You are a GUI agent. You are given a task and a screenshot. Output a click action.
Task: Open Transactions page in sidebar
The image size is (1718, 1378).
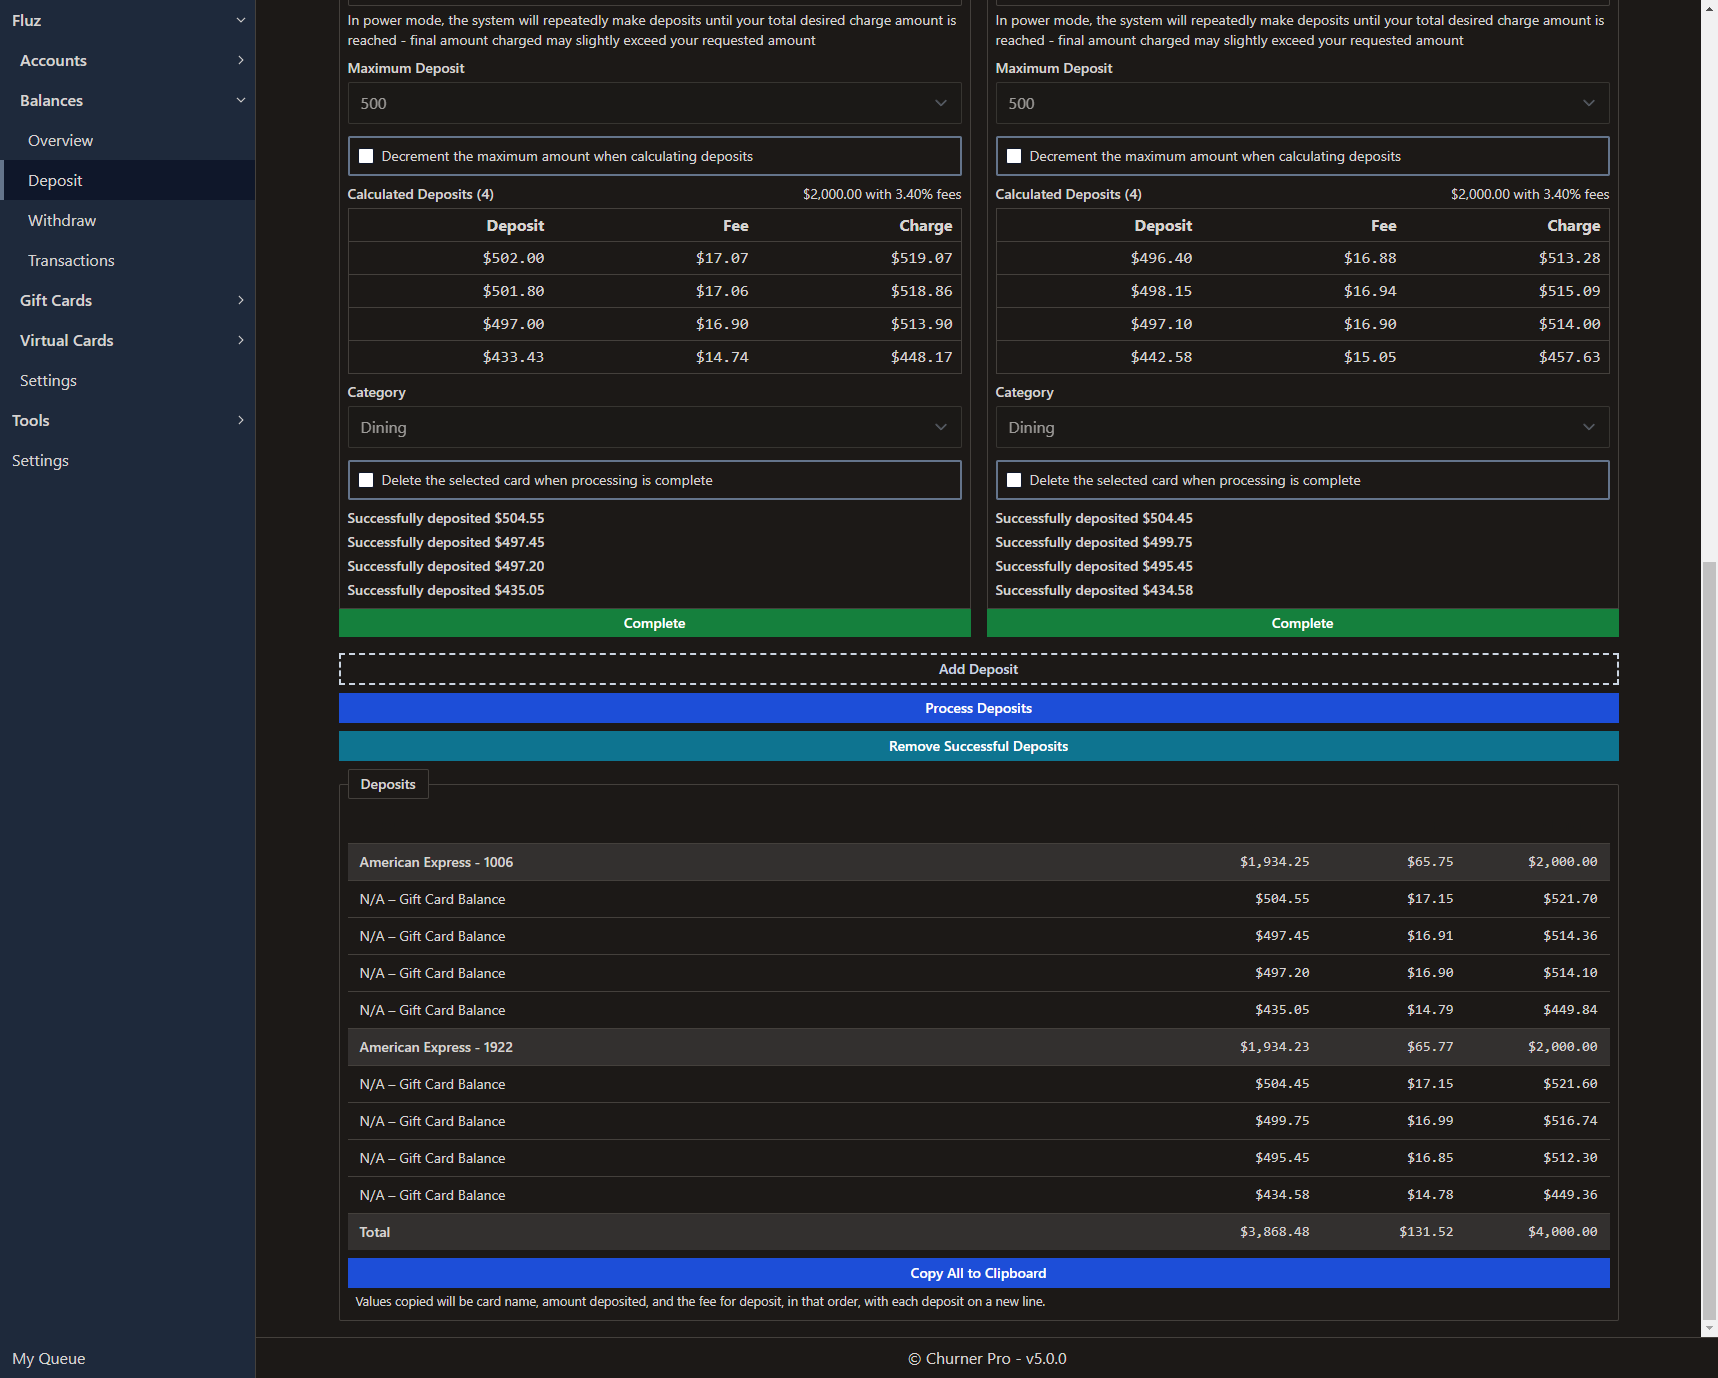coord(71,260)
